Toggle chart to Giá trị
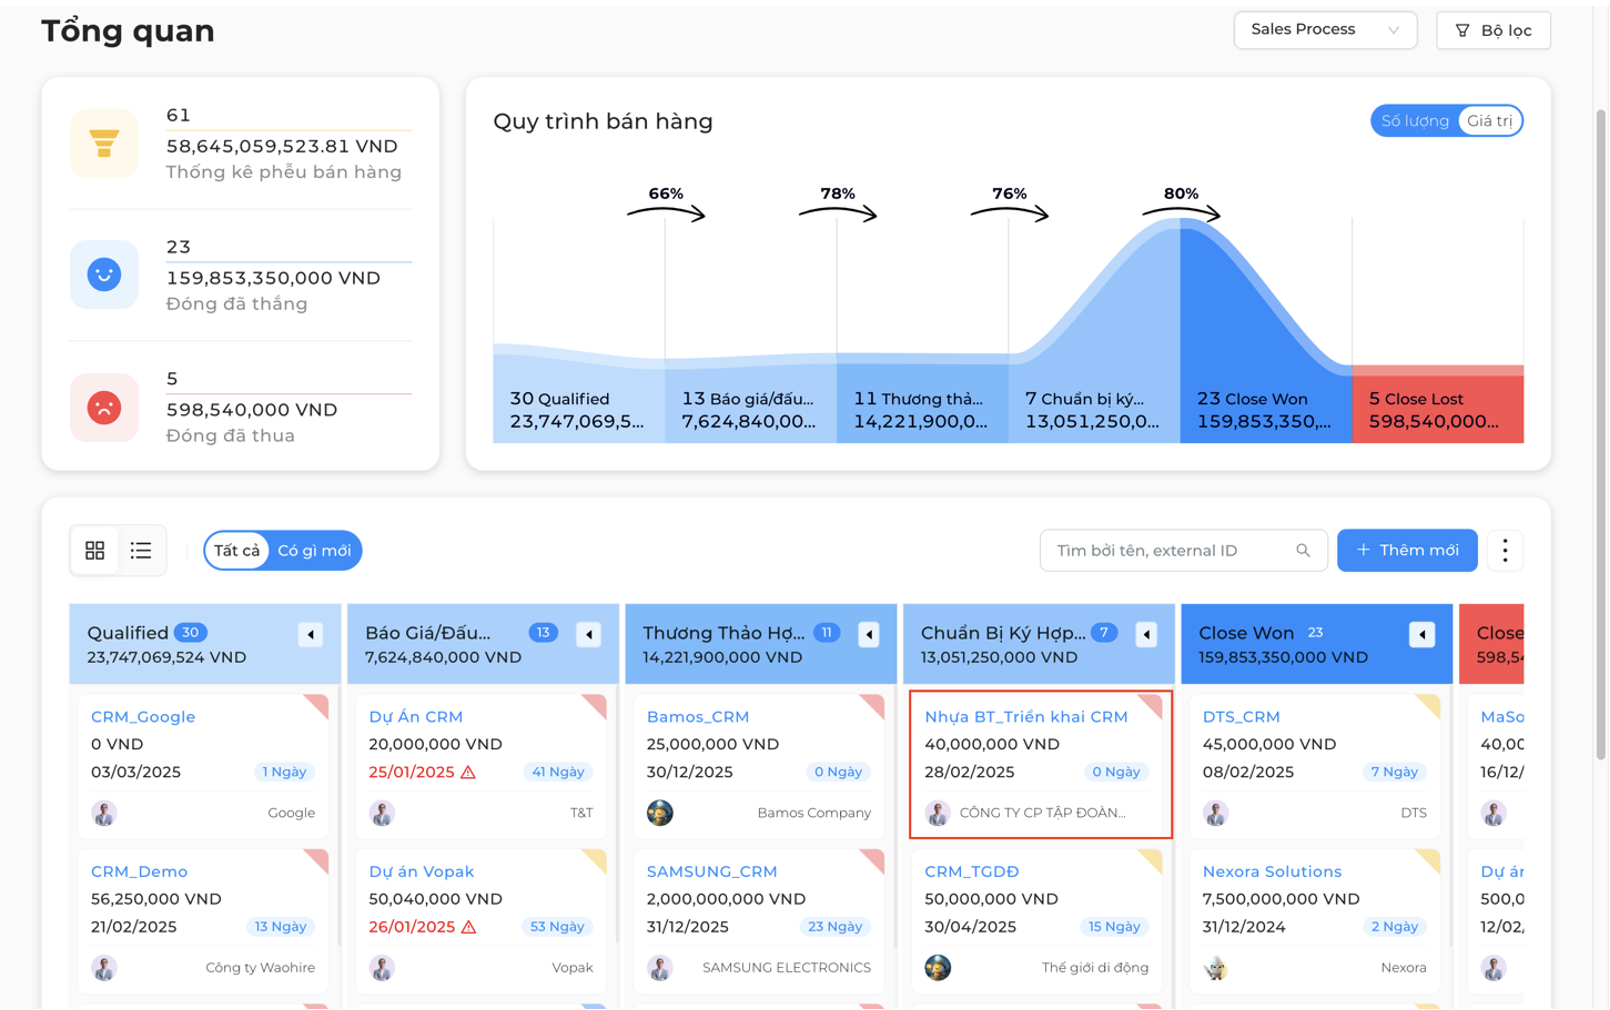 click(1490, 121)
